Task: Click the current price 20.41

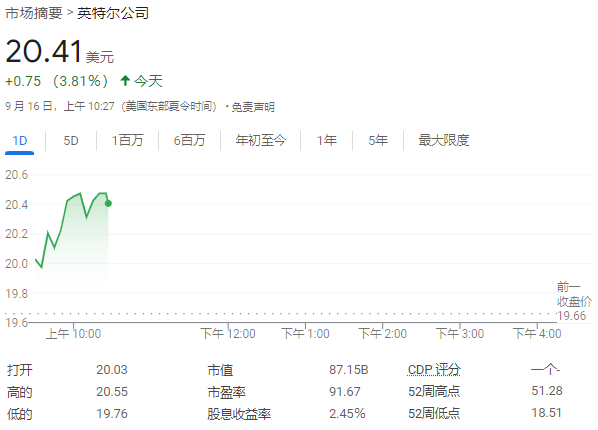Action: point(43,51)
